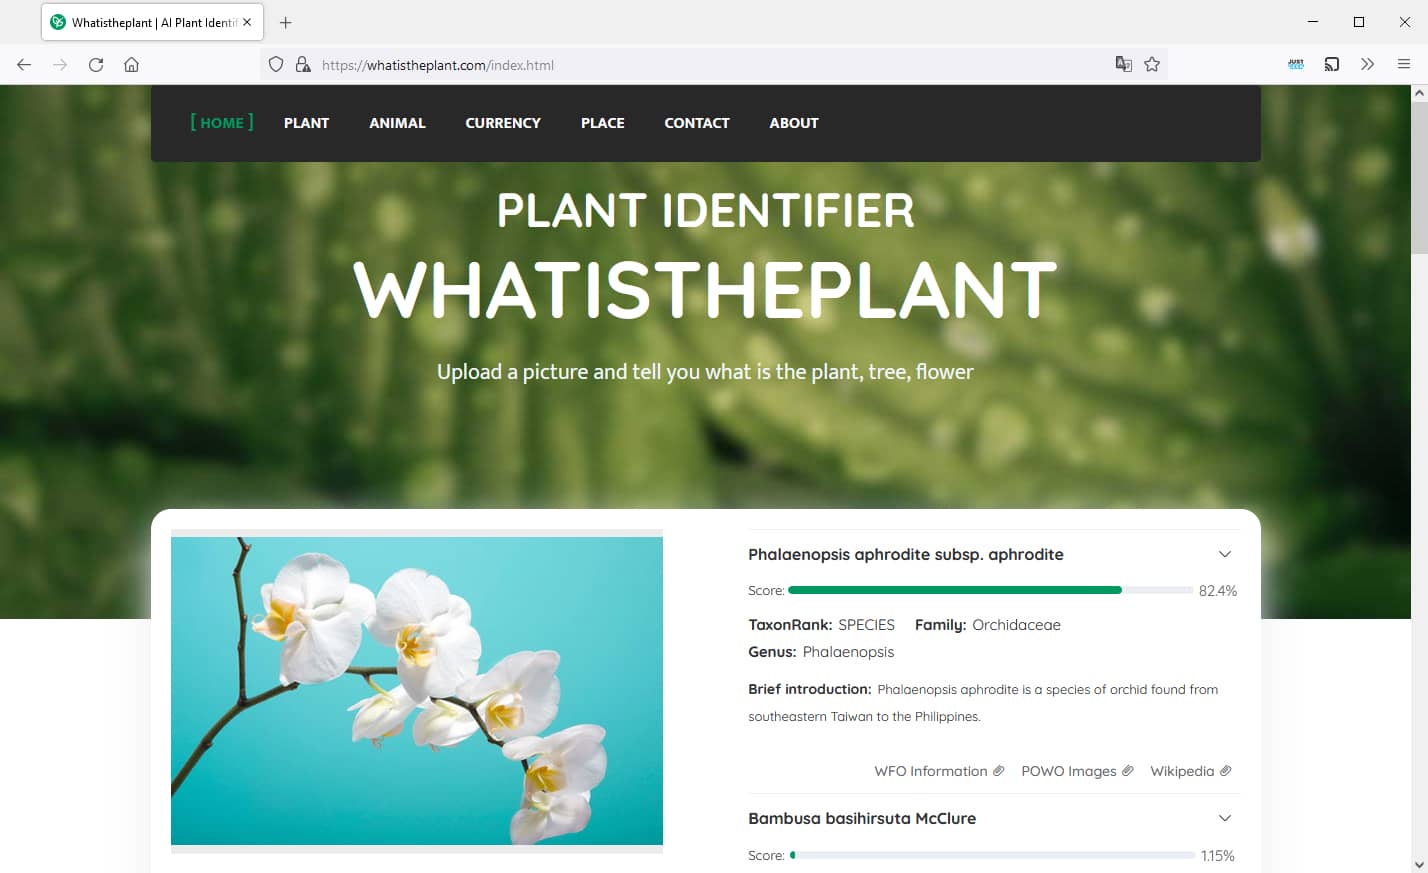
Task: Click Bambusa basihirsuta McClure title
Action: 862,818
